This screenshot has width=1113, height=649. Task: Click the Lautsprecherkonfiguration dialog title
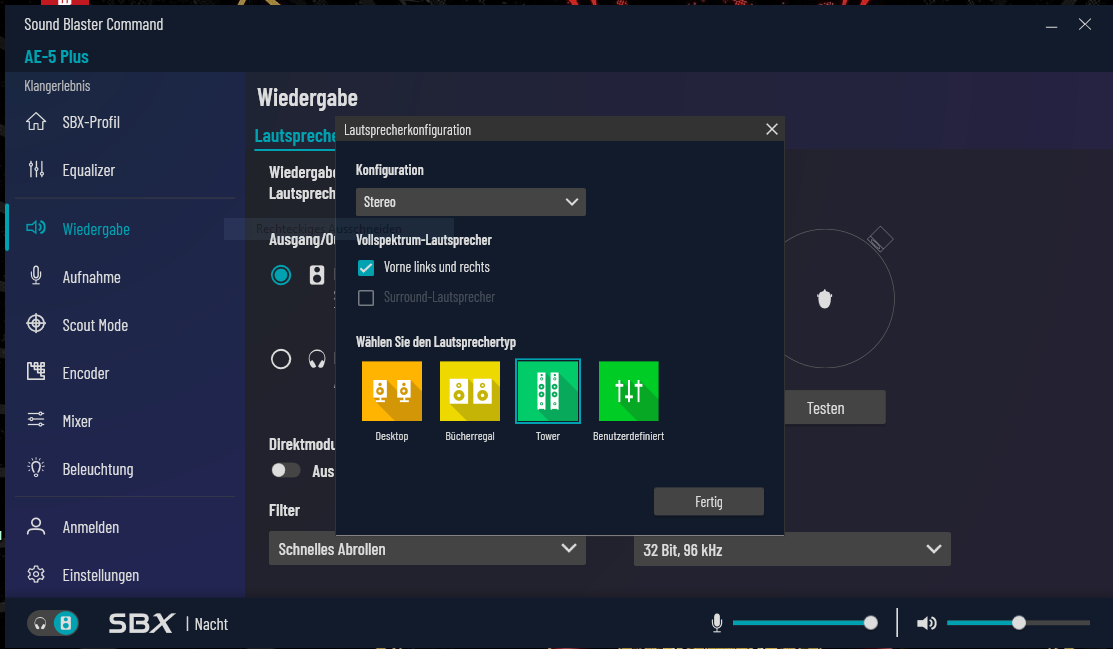(407, 130)
